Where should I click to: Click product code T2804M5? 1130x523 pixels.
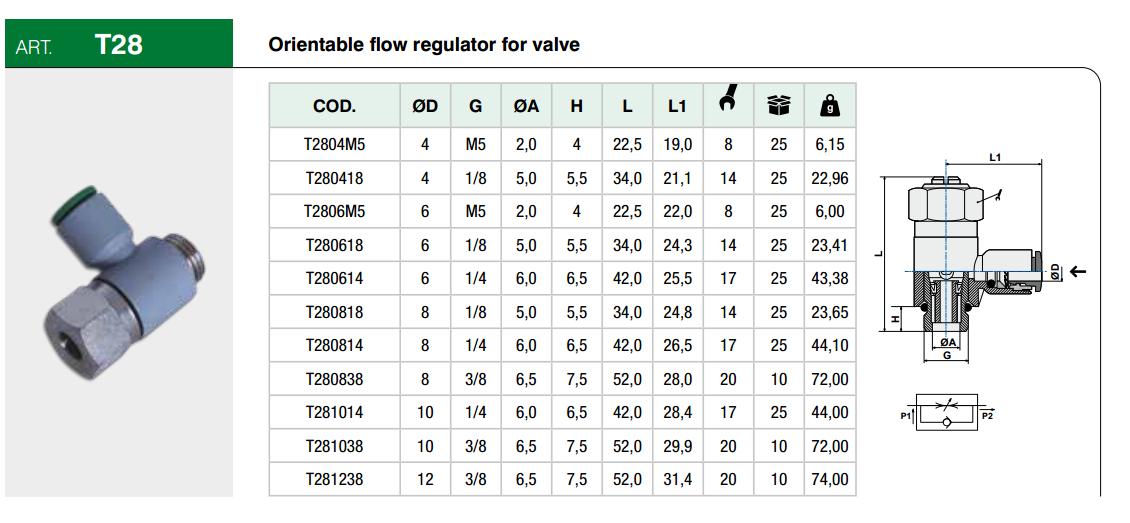(334, 144)
